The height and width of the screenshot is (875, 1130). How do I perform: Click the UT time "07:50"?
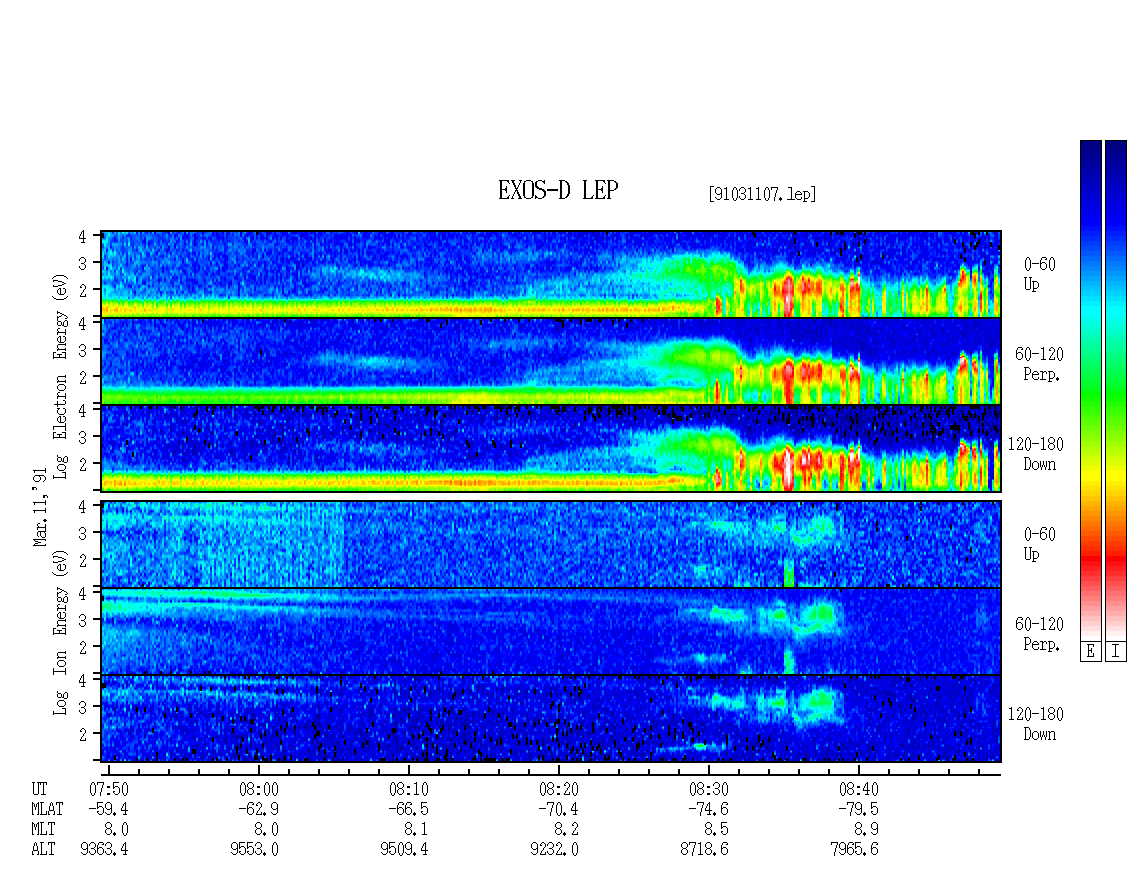pos(108,789)
